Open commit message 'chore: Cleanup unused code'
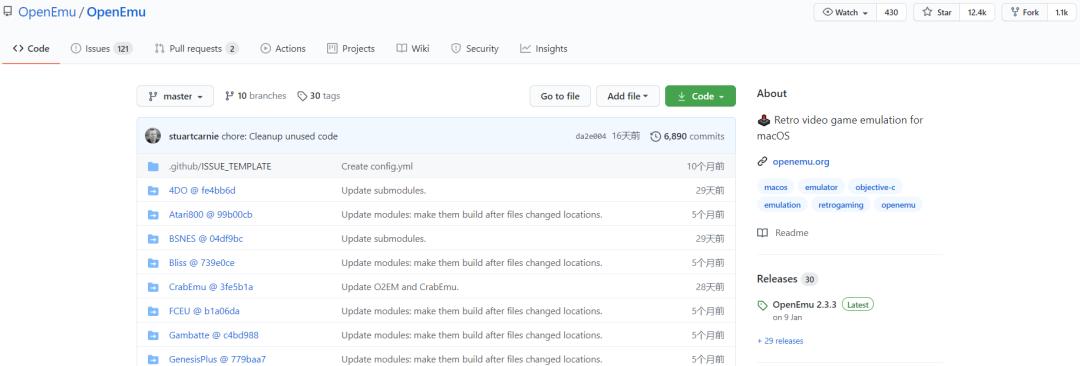Image resolution: width=1080 pixels, height=366 pixels. point(280,136)
